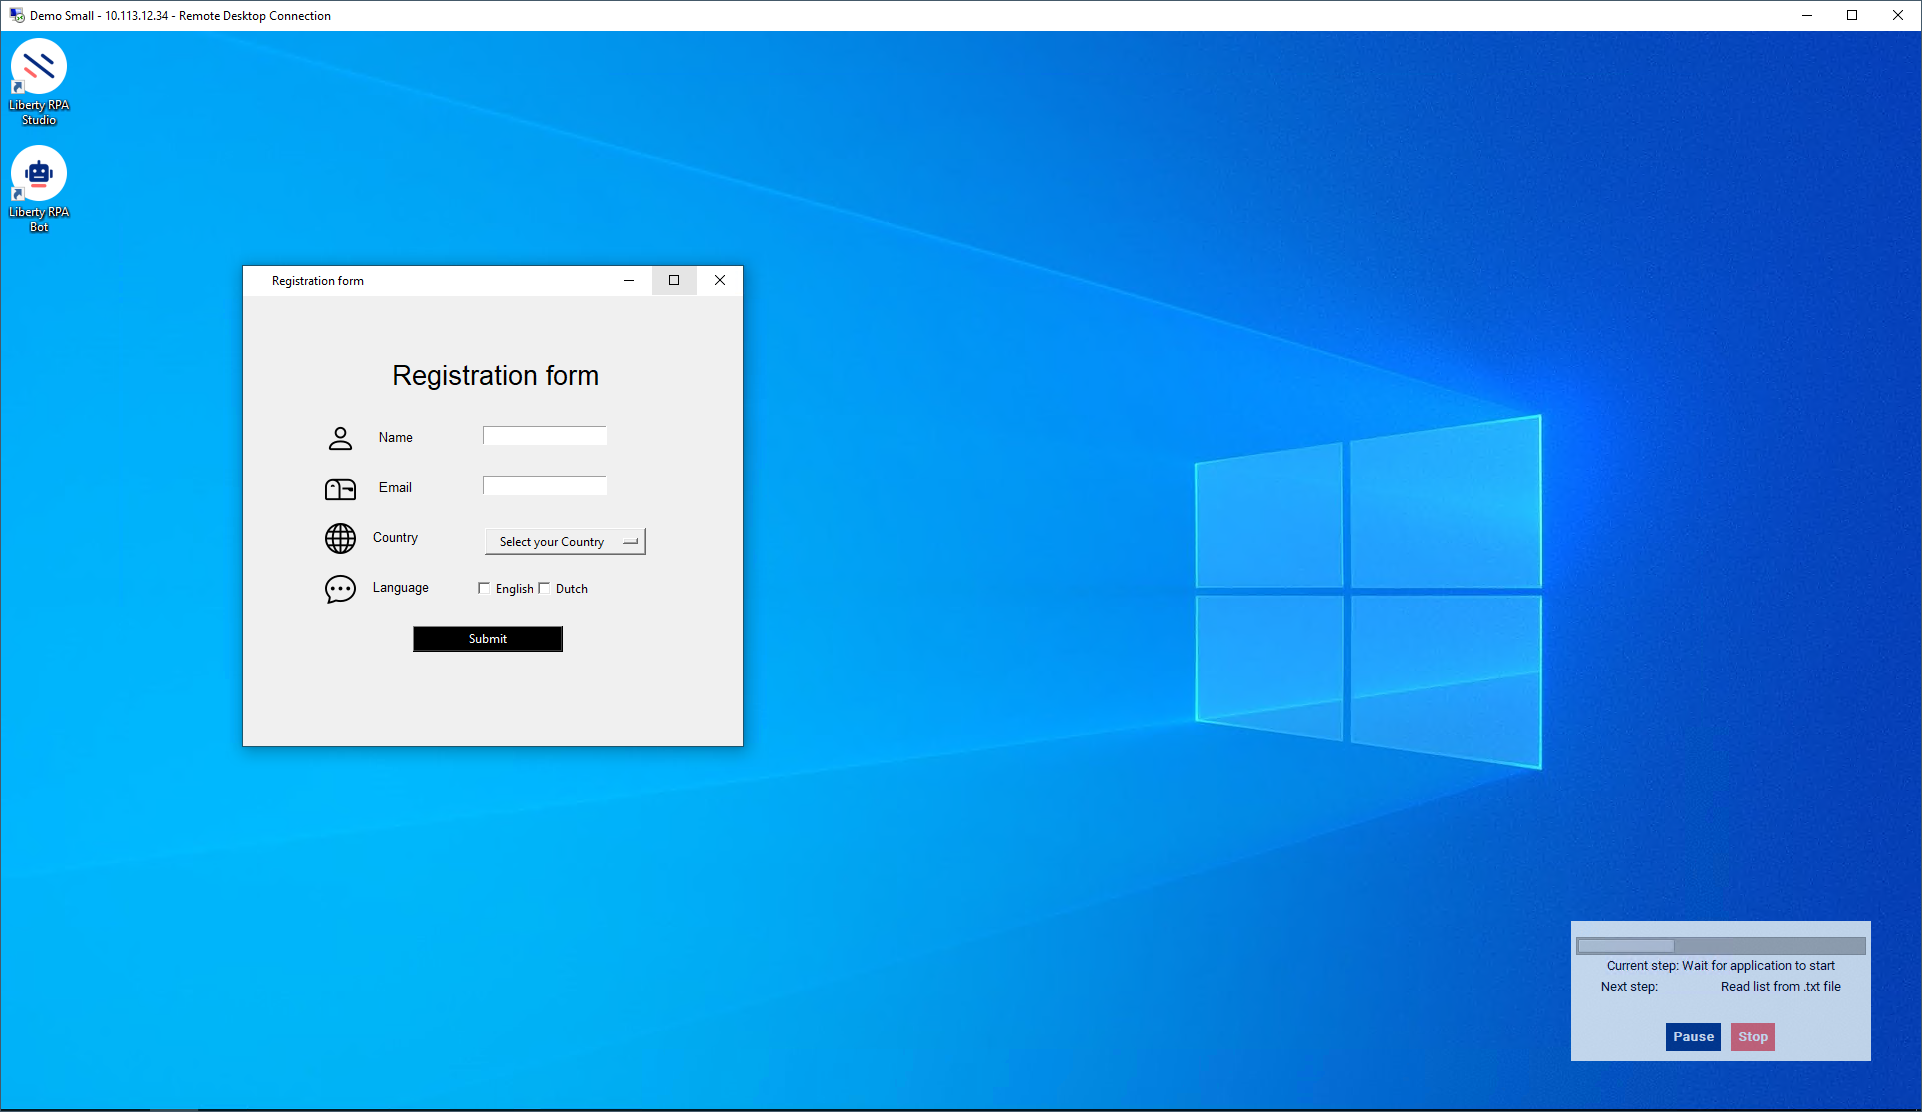Open Liberty RPA Studio desktop shortcut
The image size is (1922, 1112).
pos(39,67)
